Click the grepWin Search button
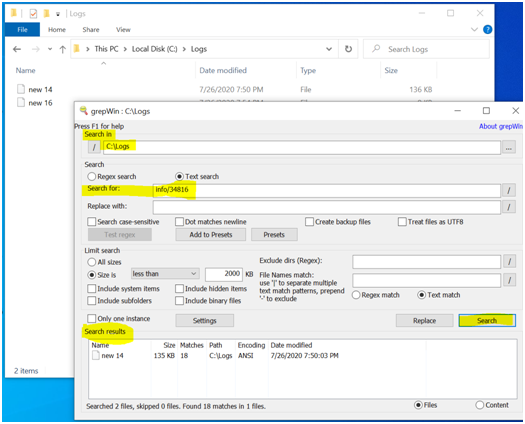This screenshot has height=424, width=525. coord(487,321)
